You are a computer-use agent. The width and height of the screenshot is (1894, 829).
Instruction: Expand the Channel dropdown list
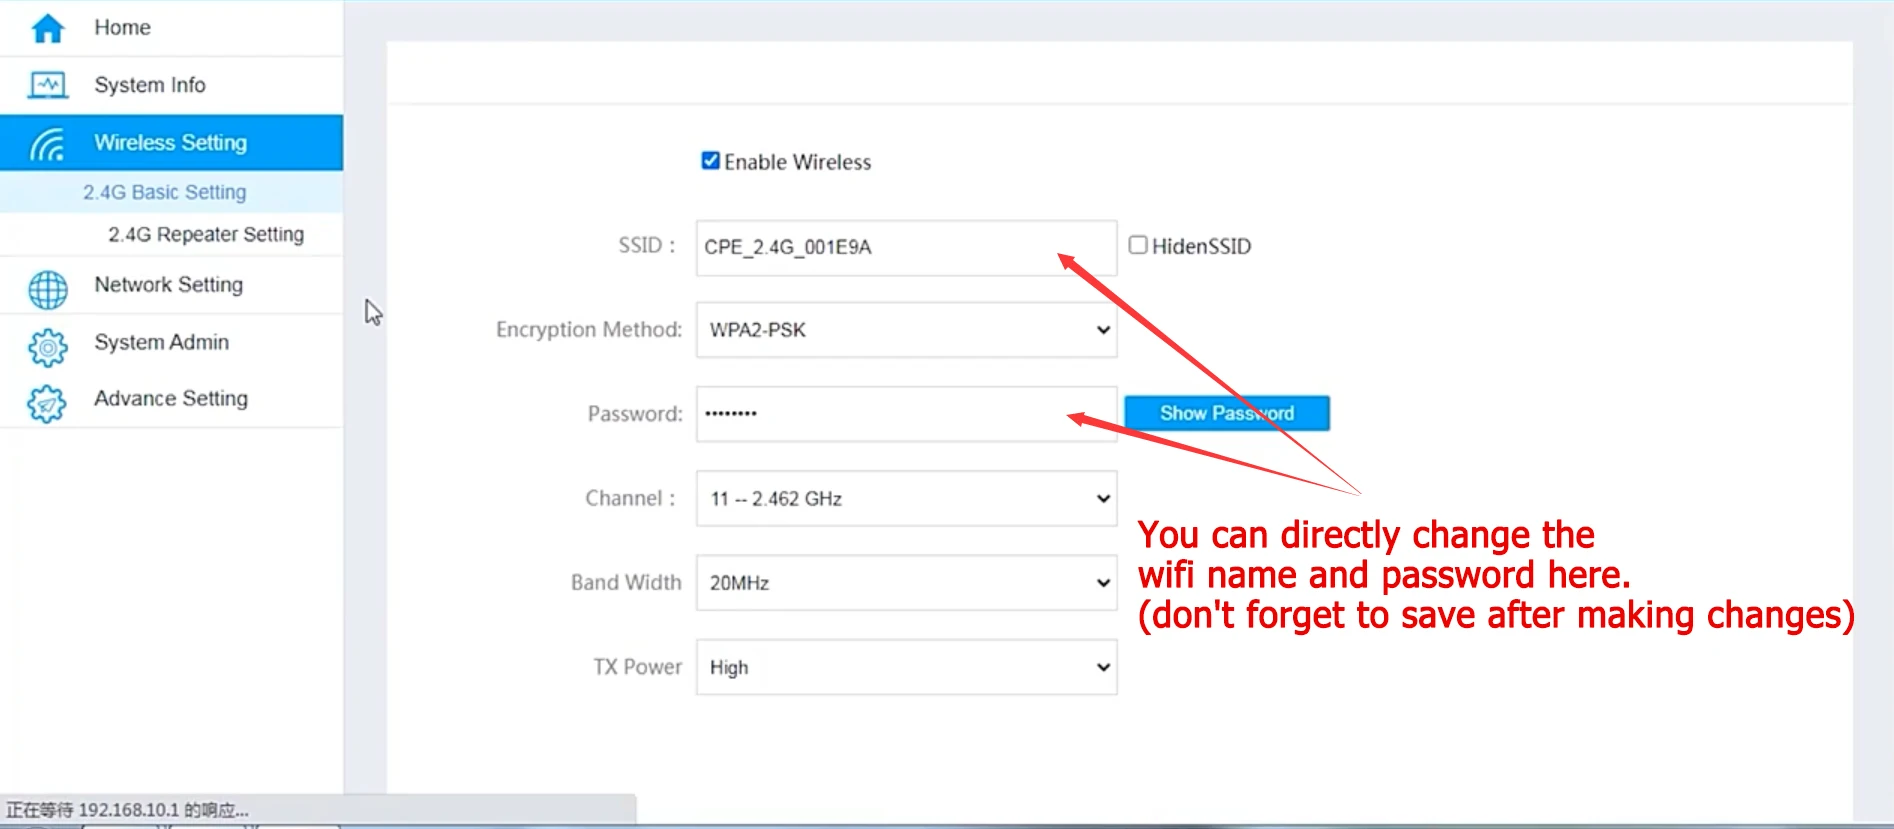pos(906,498)
